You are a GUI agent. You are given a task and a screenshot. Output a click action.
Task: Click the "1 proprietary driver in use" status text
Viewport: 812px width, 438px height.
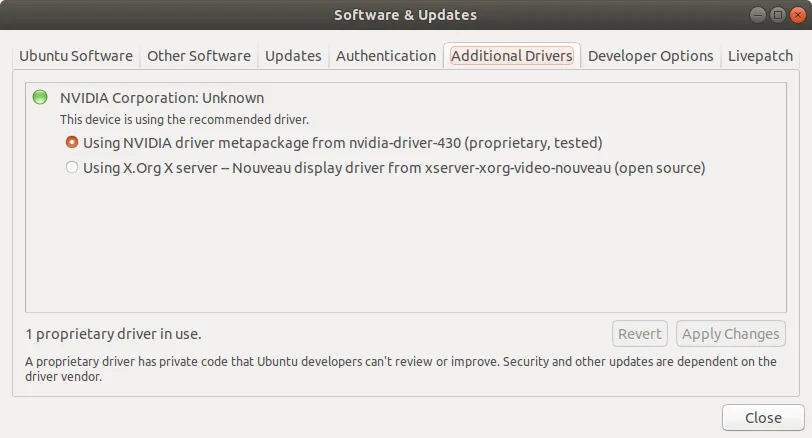click(120, 334)
